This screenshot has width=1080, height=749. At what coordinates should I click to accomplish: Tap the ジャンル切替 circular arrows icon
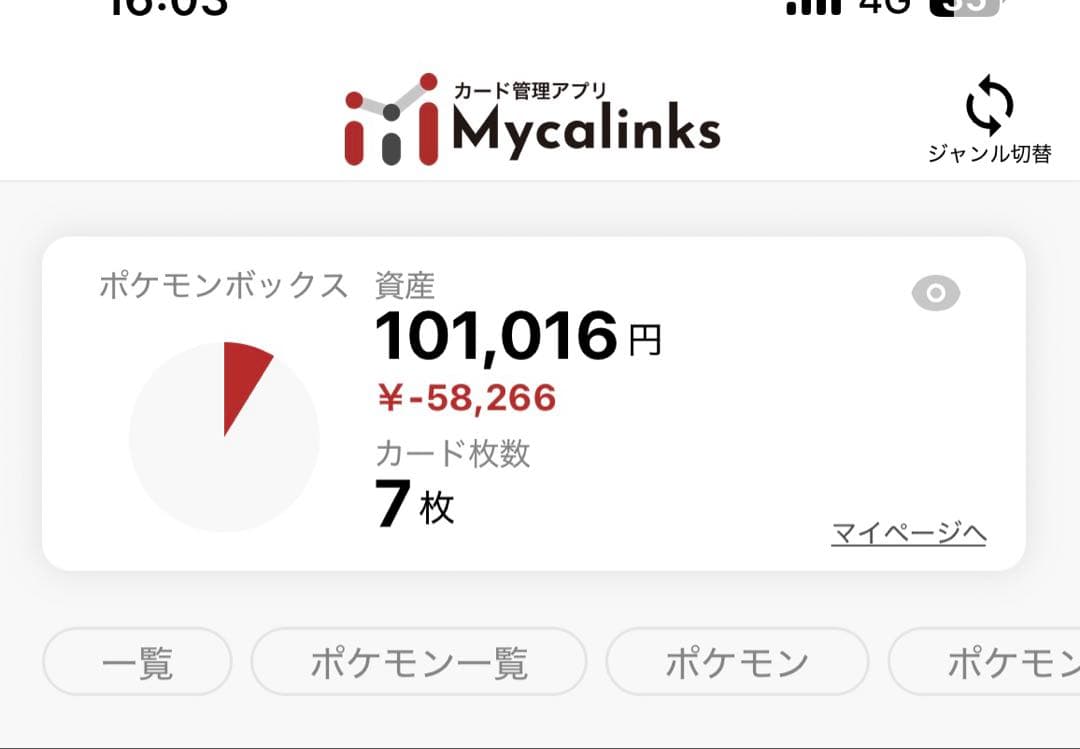989,106
